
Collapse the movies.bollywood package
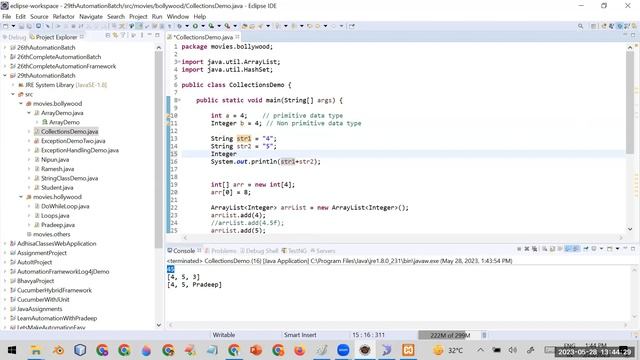pyautogui.click(x=21, y=104)
